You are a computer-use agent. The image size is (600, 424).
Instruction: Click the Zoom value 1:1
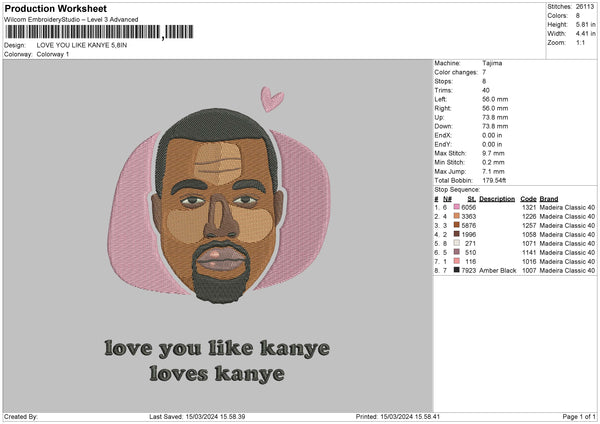pyautogui.click(x=580, y=42)
